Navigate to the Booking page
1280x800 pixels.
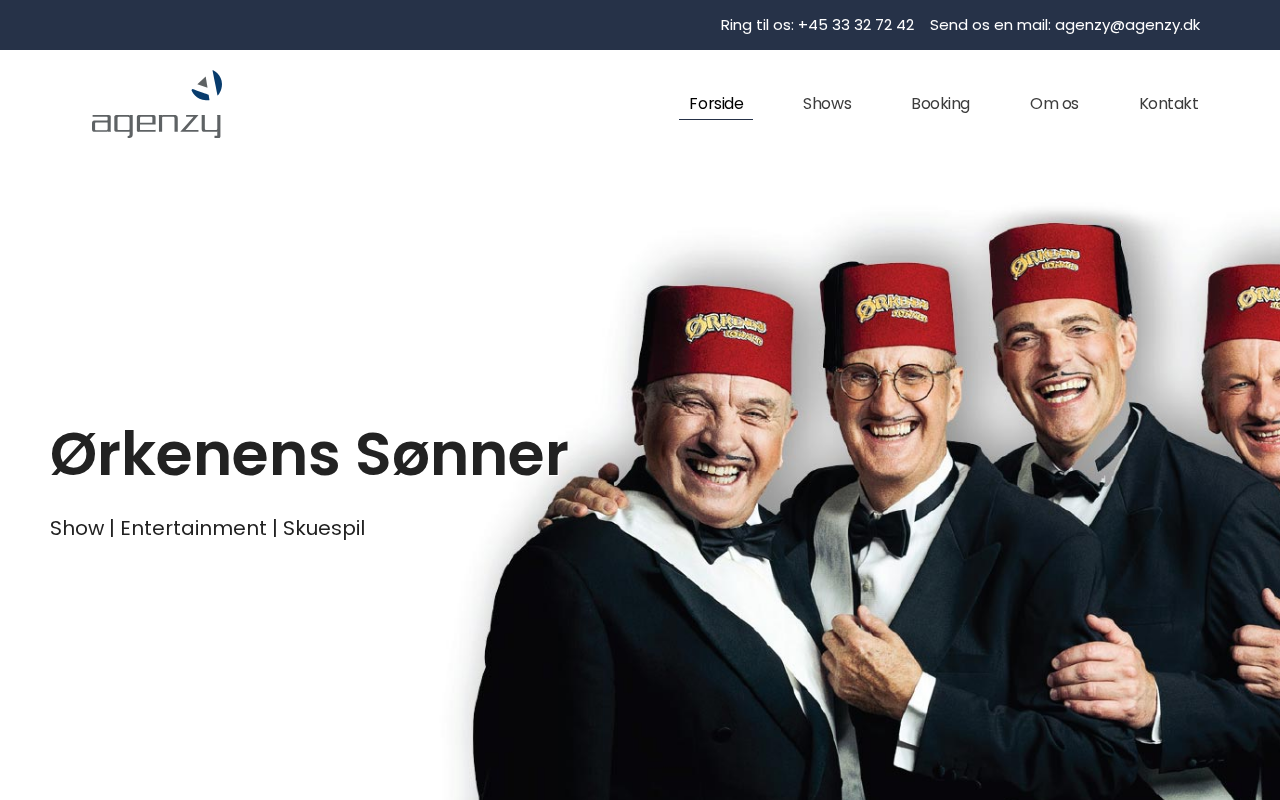click(x=940, y=104)
